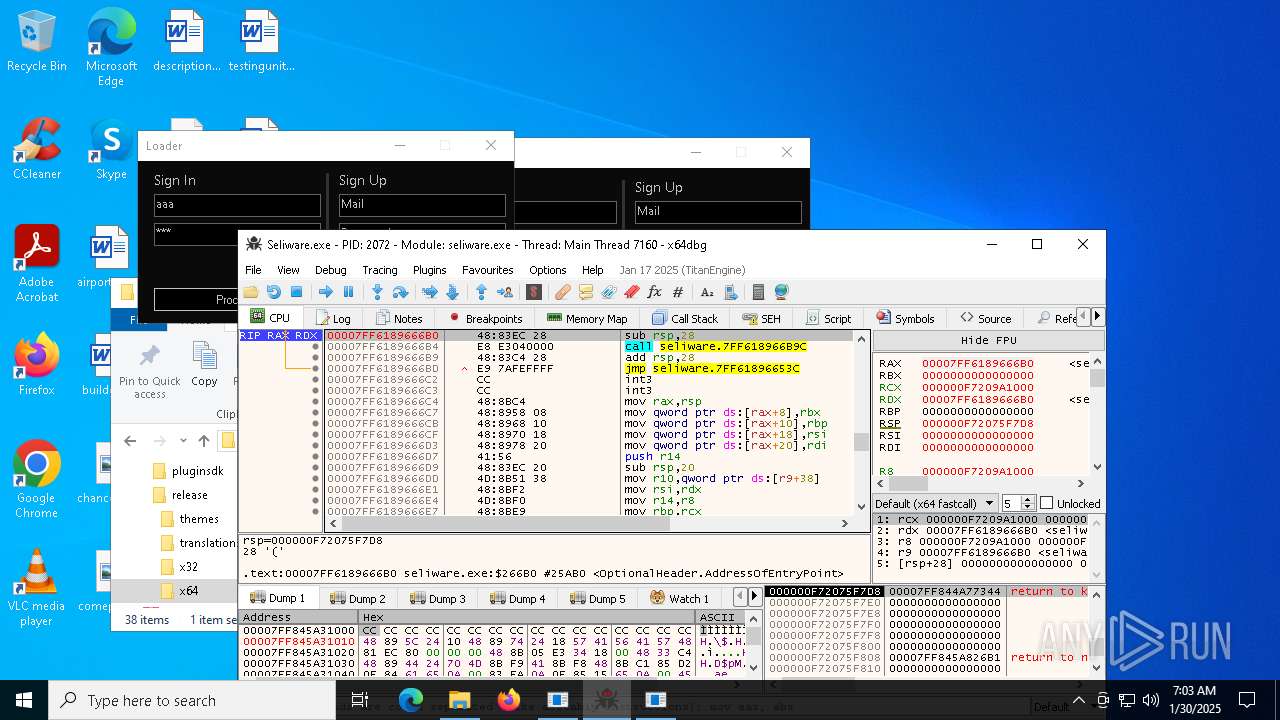Click the Sign In username field with aaa

point(237,204)
